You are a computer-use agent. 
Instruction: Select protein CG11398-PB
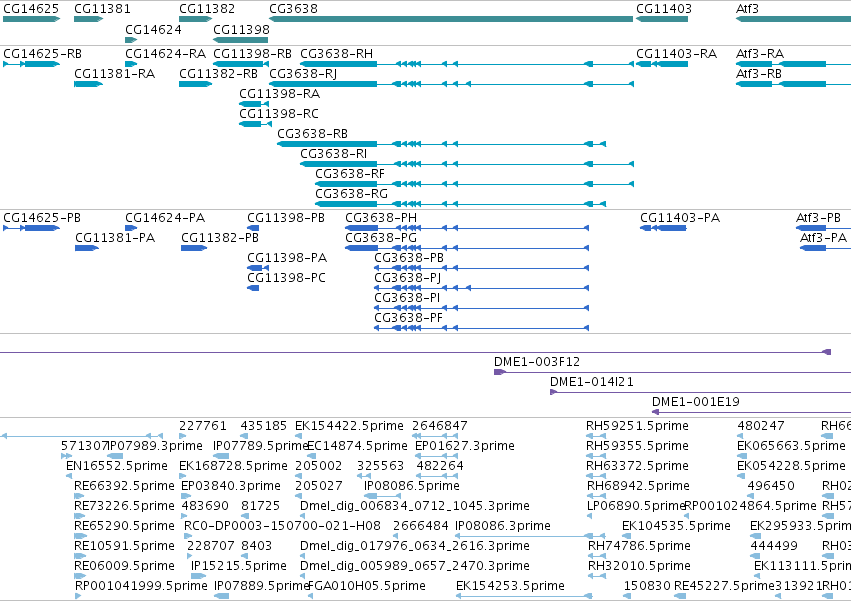pos(253,228)
